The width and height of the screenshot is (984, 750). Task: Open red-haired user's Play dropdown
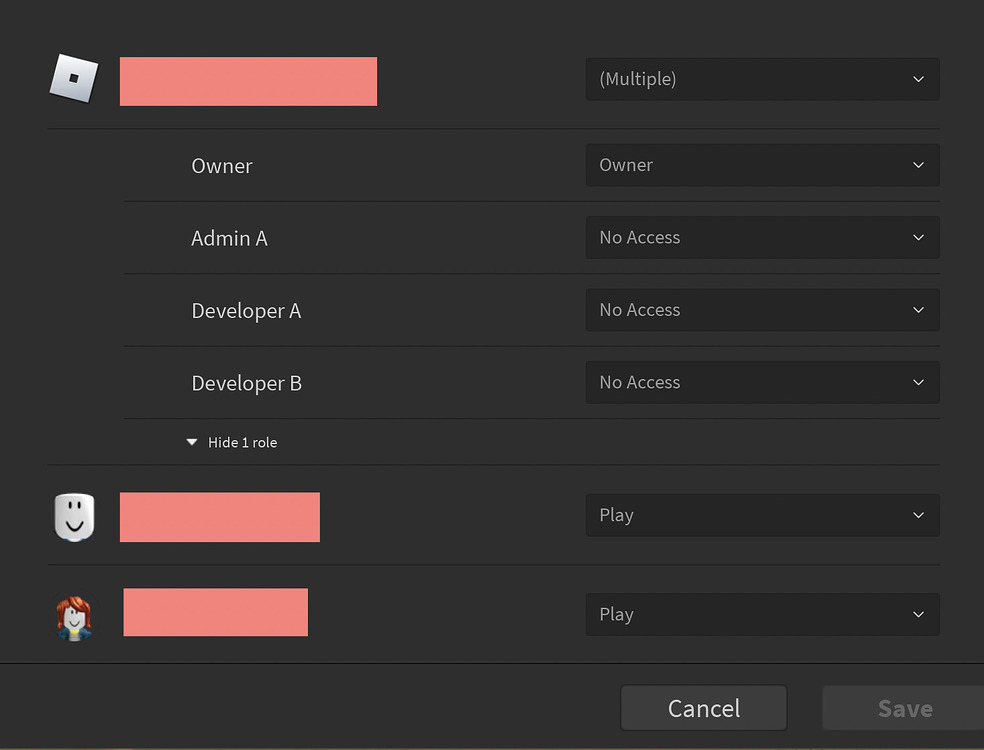pyautogui.click(x=762, y=615)
